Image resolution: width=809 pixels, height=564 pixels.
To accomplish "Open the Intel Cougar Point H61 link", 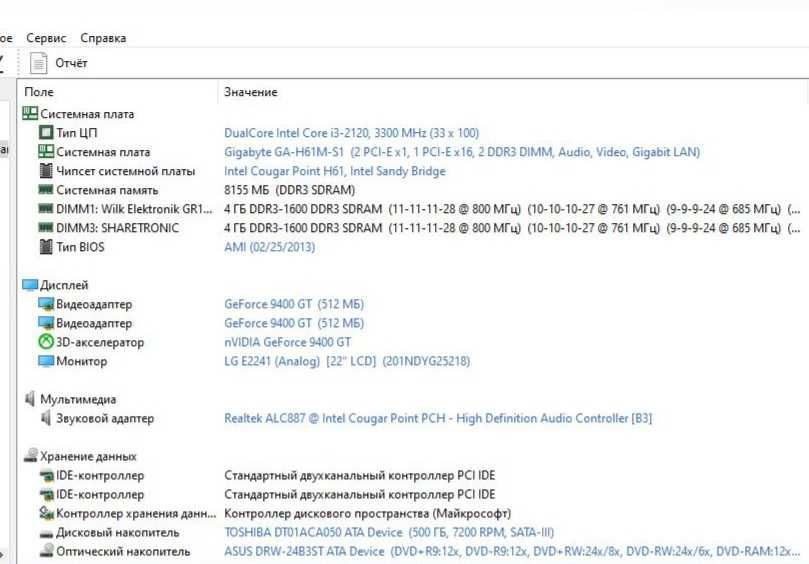I will click(x=335, y=171).
